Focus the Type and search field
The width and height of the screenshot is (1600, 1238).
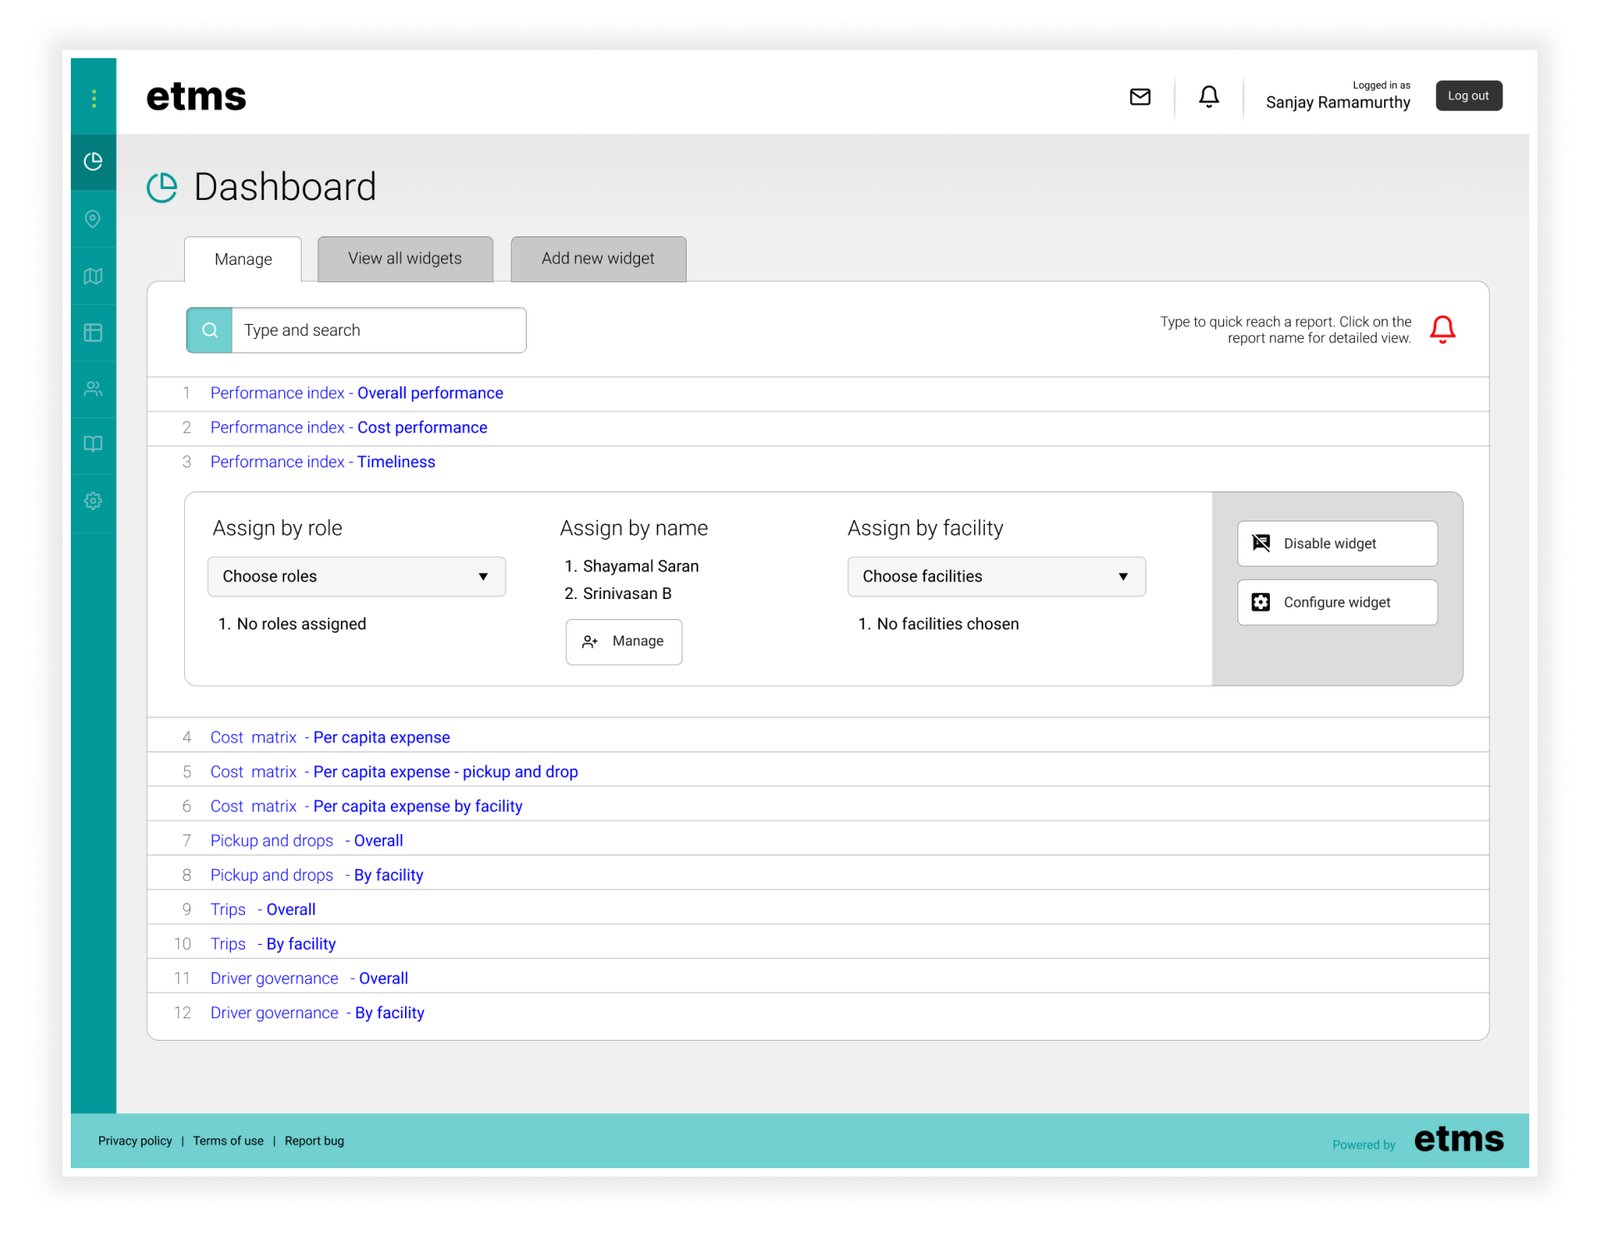pyautogui.click(x=378, y=331)
